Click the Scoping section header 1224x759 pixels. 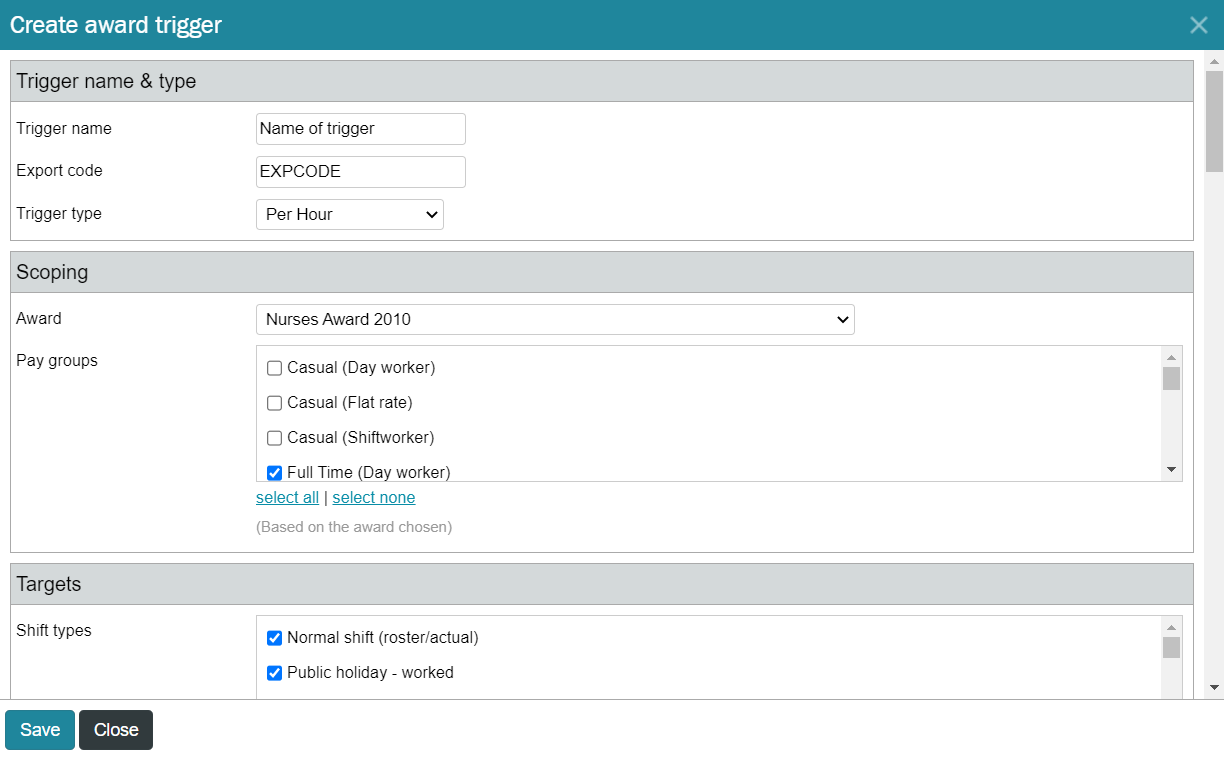[x=602, y=272]
